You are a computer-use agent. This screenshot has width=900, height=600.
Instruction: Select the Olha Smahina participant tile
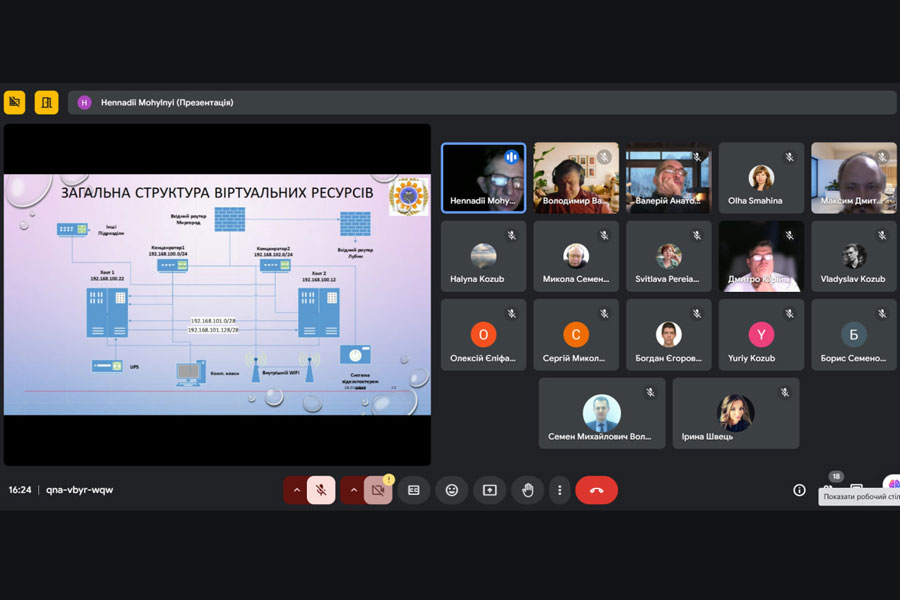pos(761,178)
